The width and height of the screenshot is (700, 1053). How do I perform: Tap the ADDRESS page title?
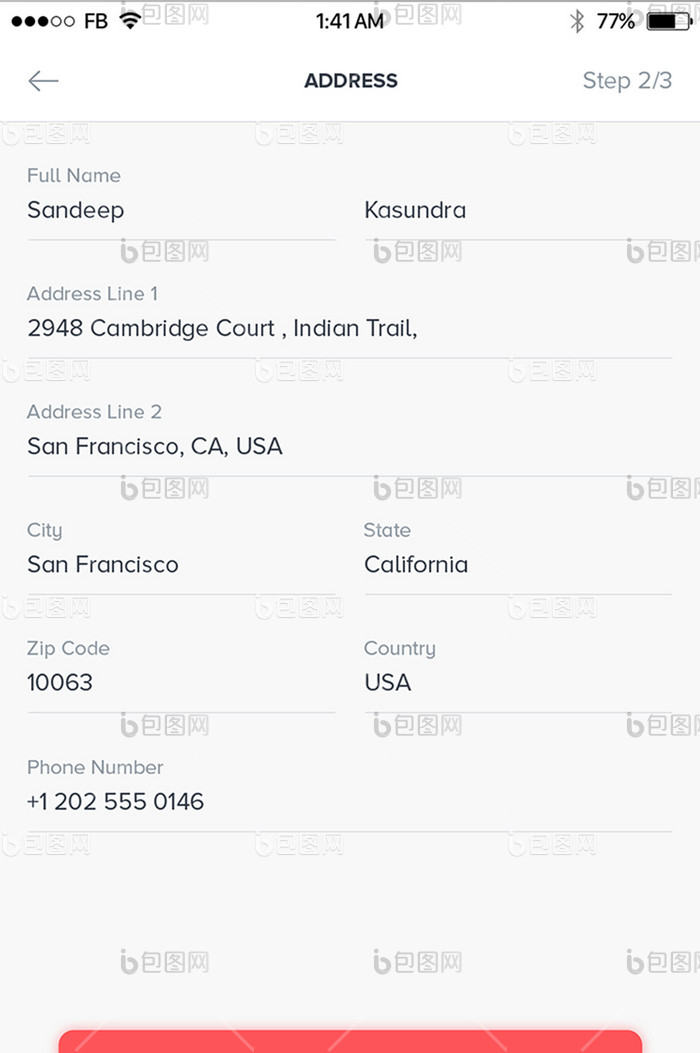351,81
